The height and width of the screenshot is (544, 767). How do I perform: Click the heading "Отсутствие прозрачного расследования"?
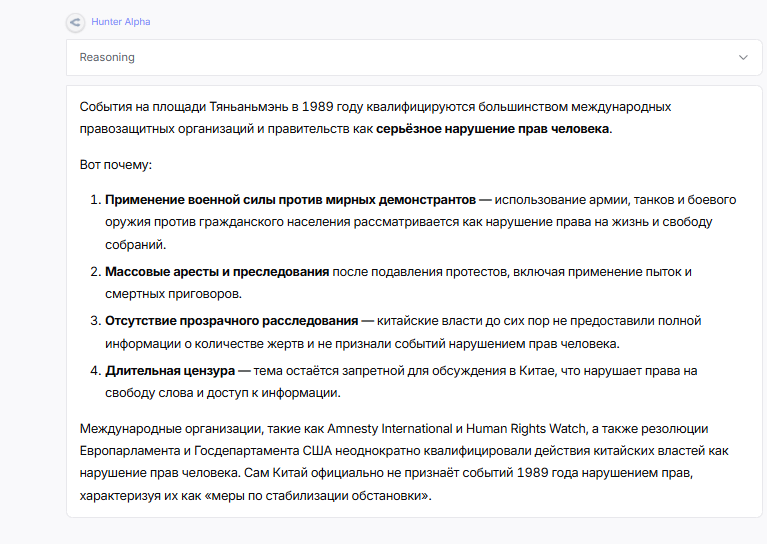(232, 321)
